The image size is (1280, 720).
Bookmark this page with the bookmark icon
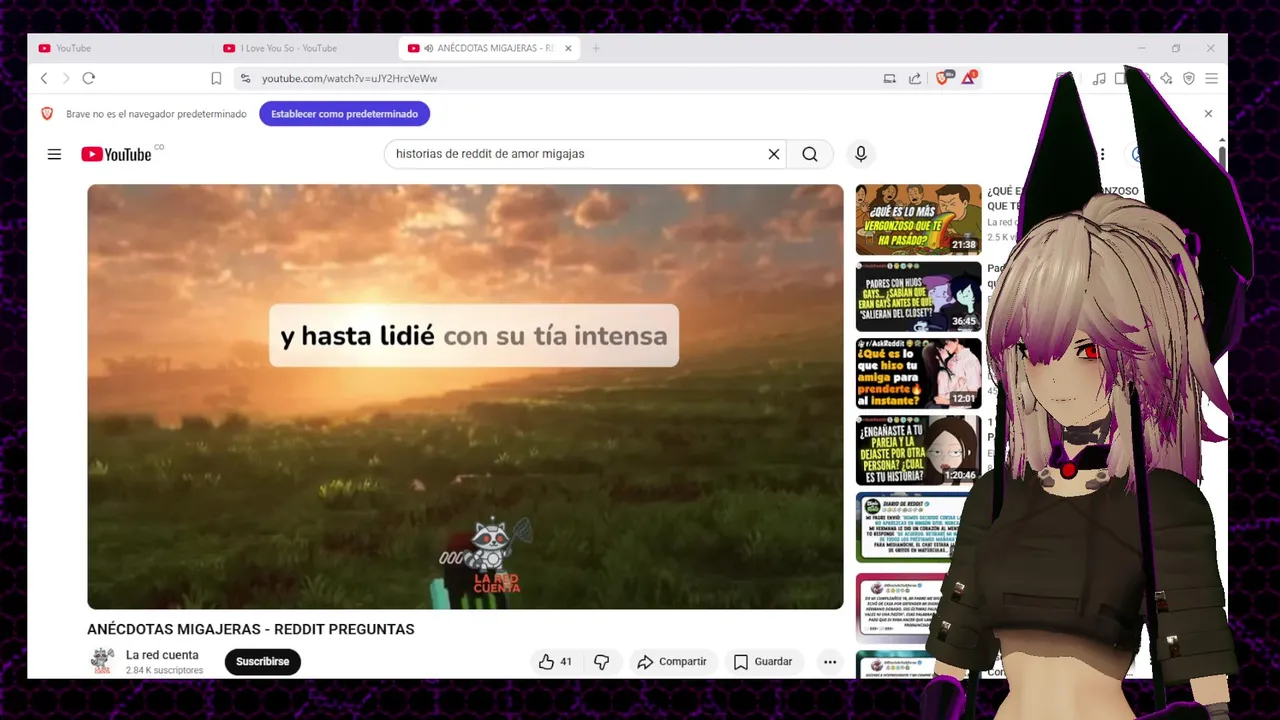216,78
